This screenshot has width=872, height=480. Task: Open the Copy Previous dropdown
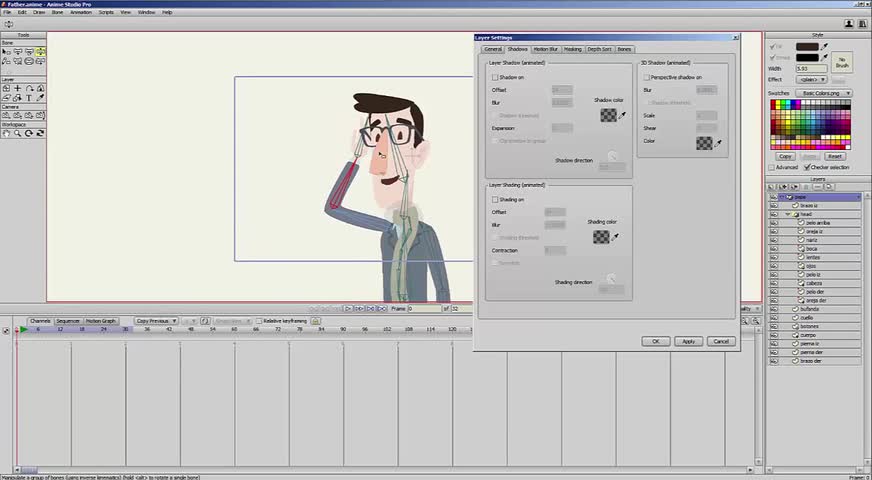point(156,321)
